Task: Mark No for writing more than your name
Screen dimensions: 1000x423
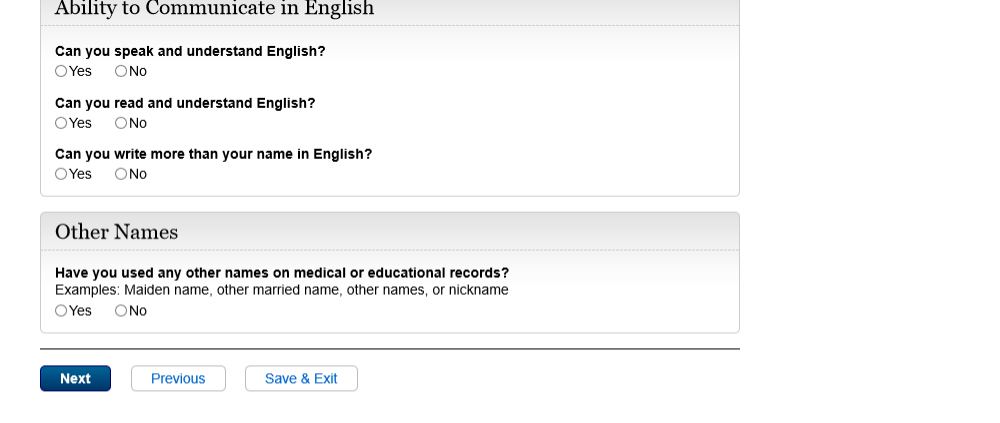Action: pyautogui.click(x=121, y=174)
